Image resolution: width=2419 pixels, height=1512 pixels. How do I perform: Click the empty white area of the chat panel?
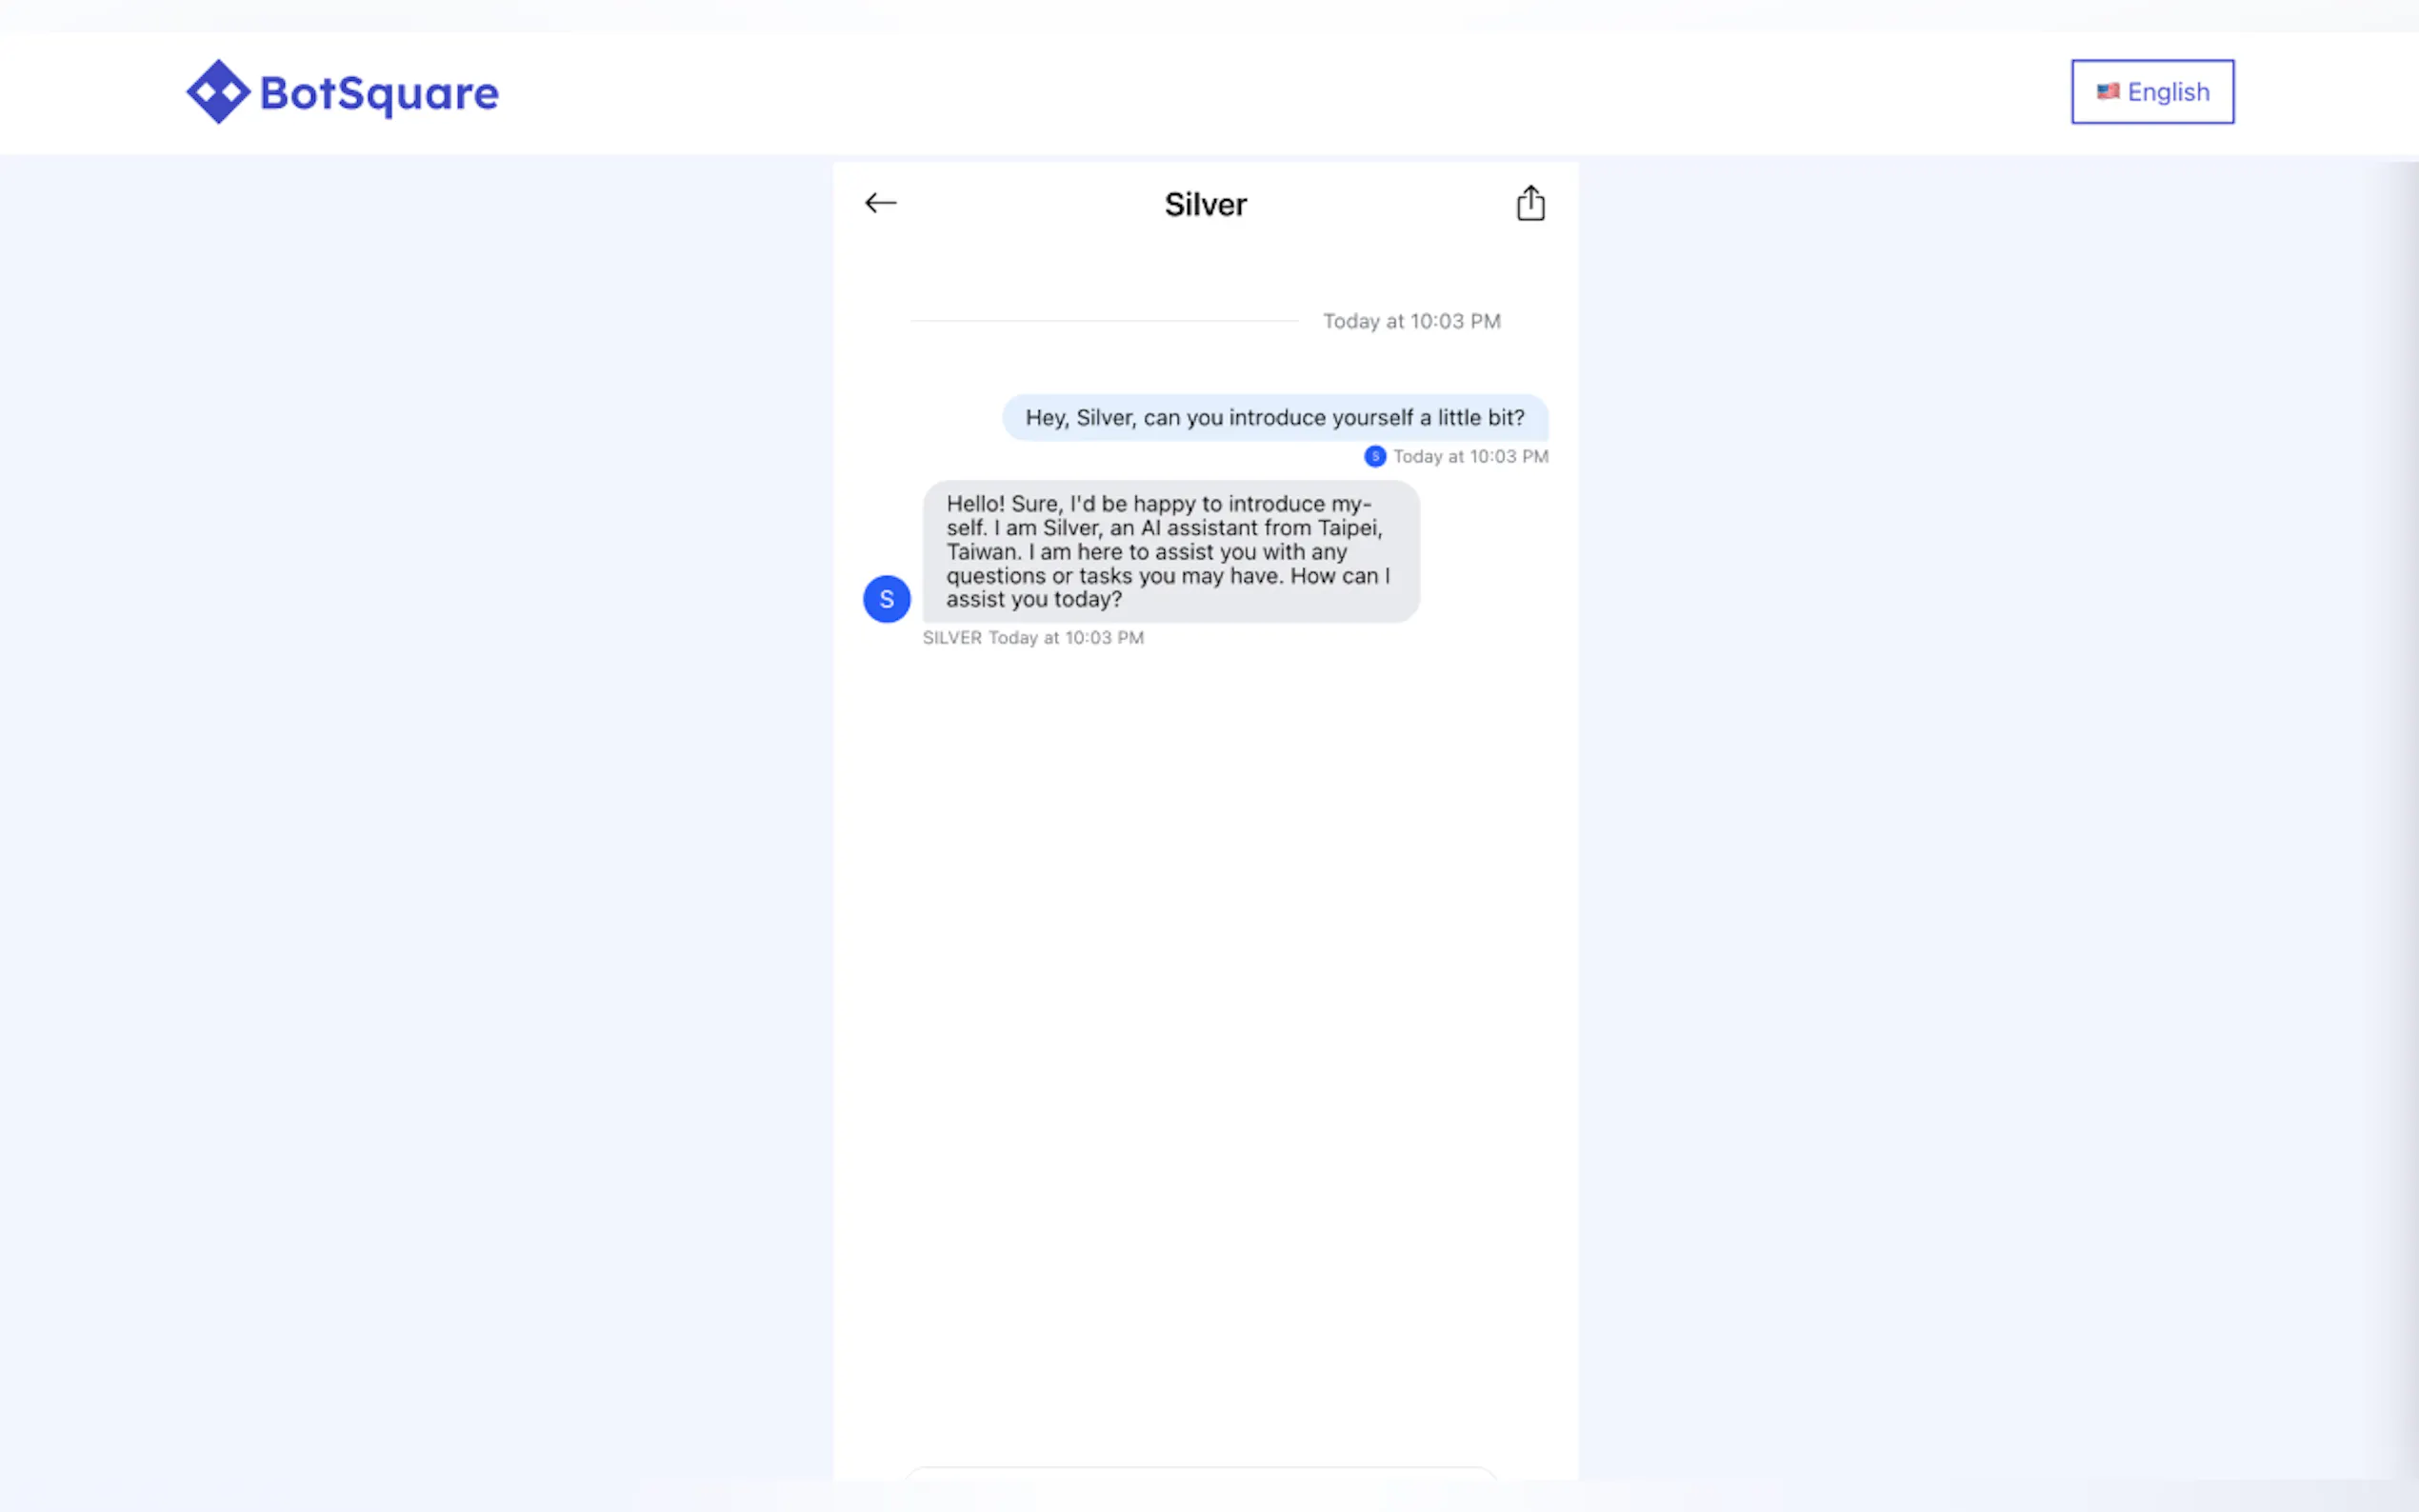[x=1205, y=1000]
